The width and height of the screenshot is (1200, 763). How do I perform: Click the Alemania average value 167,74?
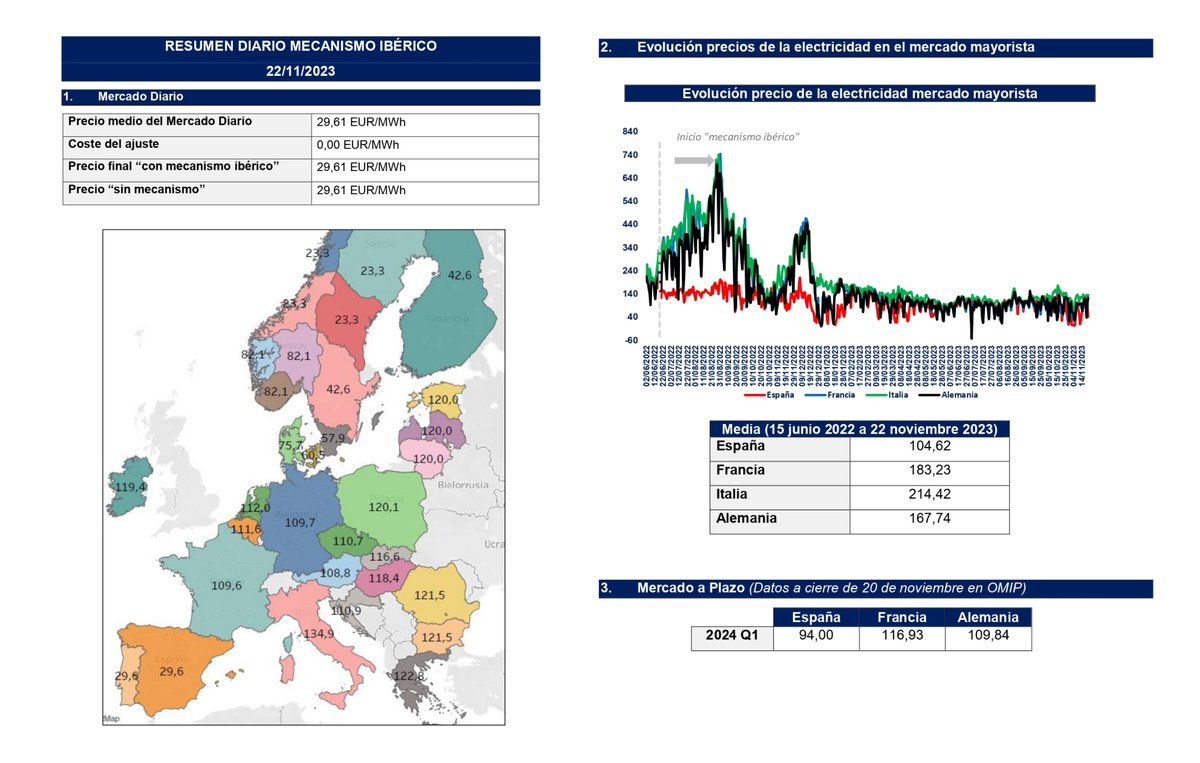pyautogui.click(x=930, y=520)
